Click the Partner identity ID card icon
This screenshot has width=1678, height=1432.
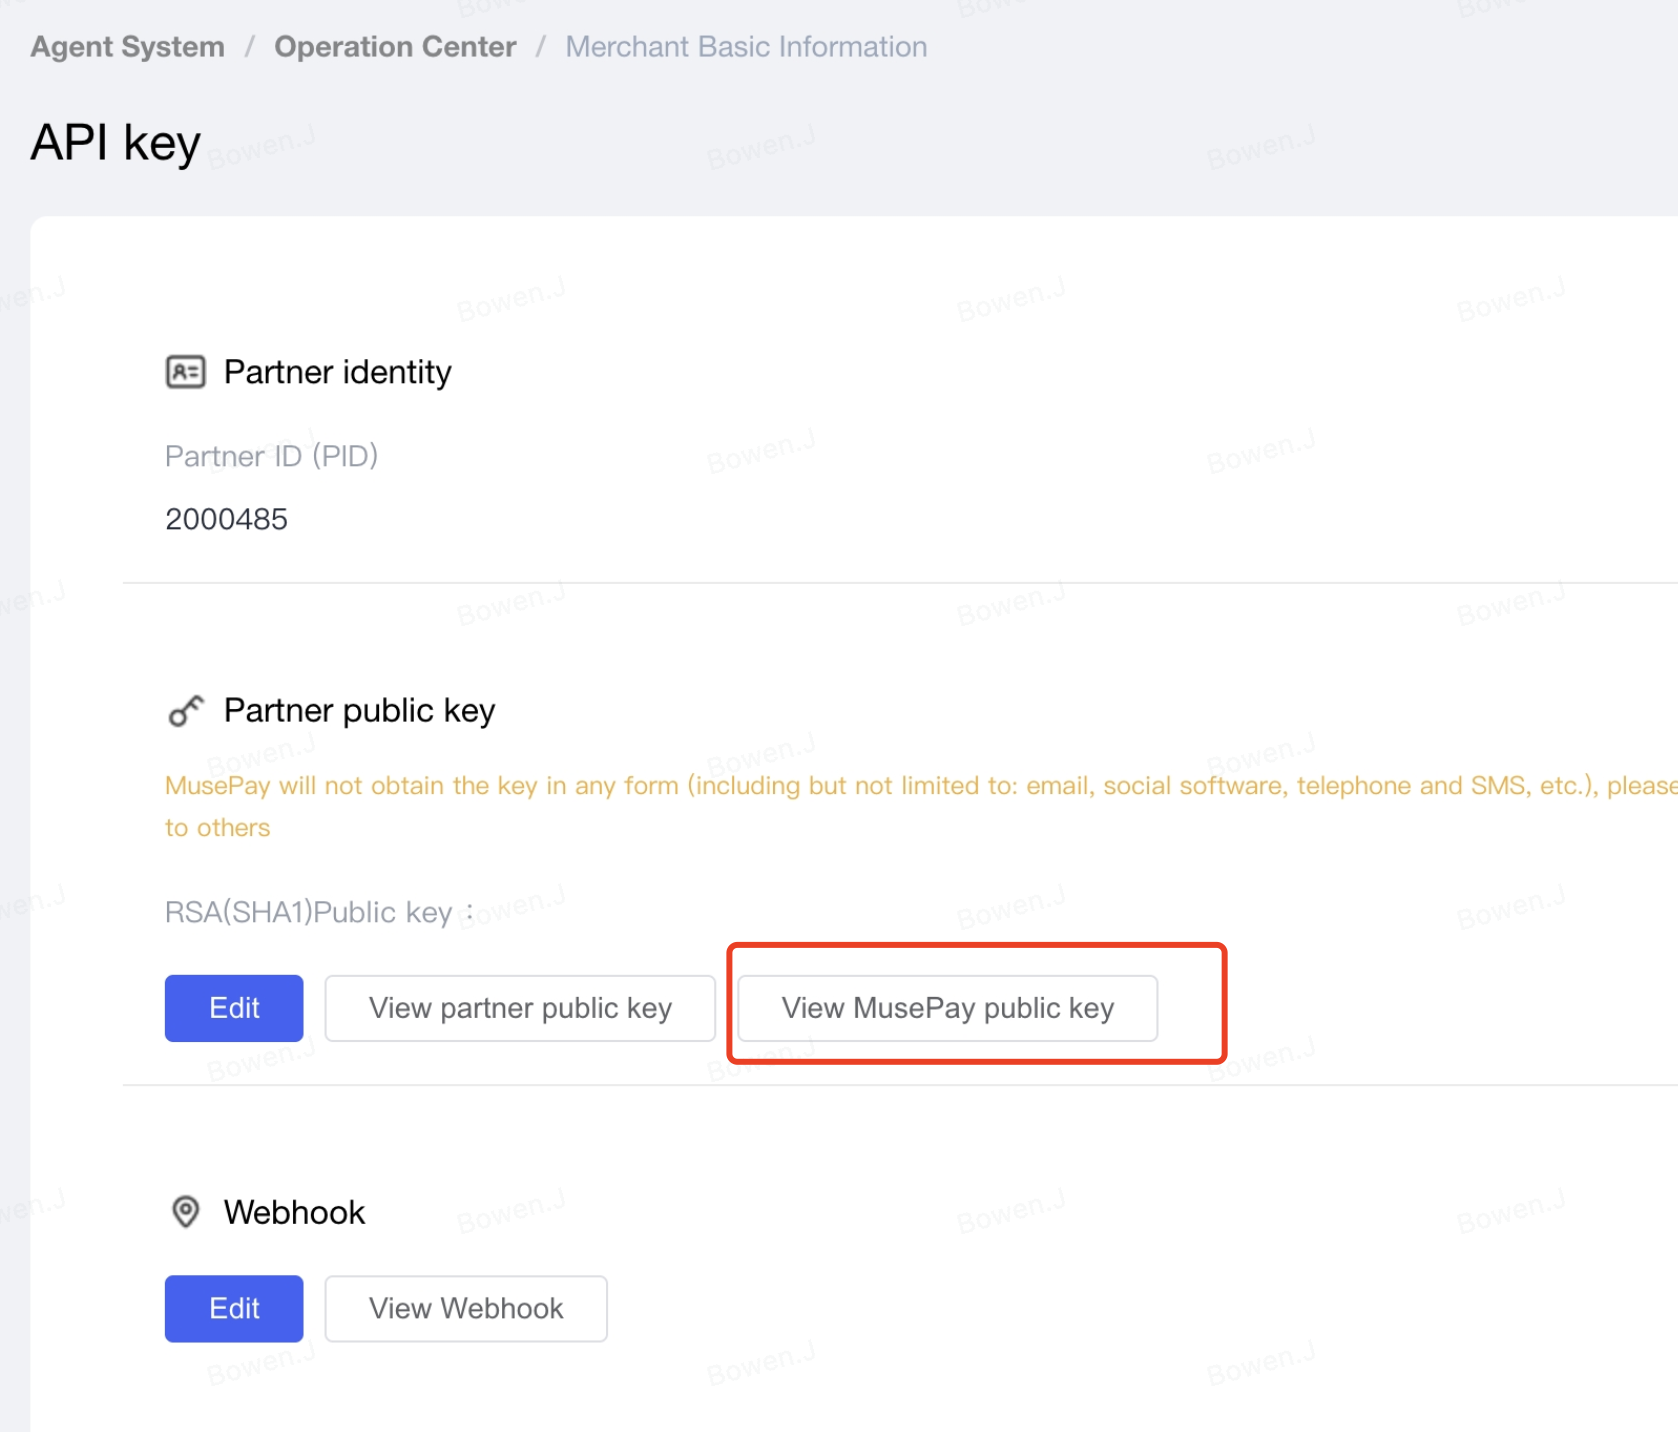(x=185, y=372)
